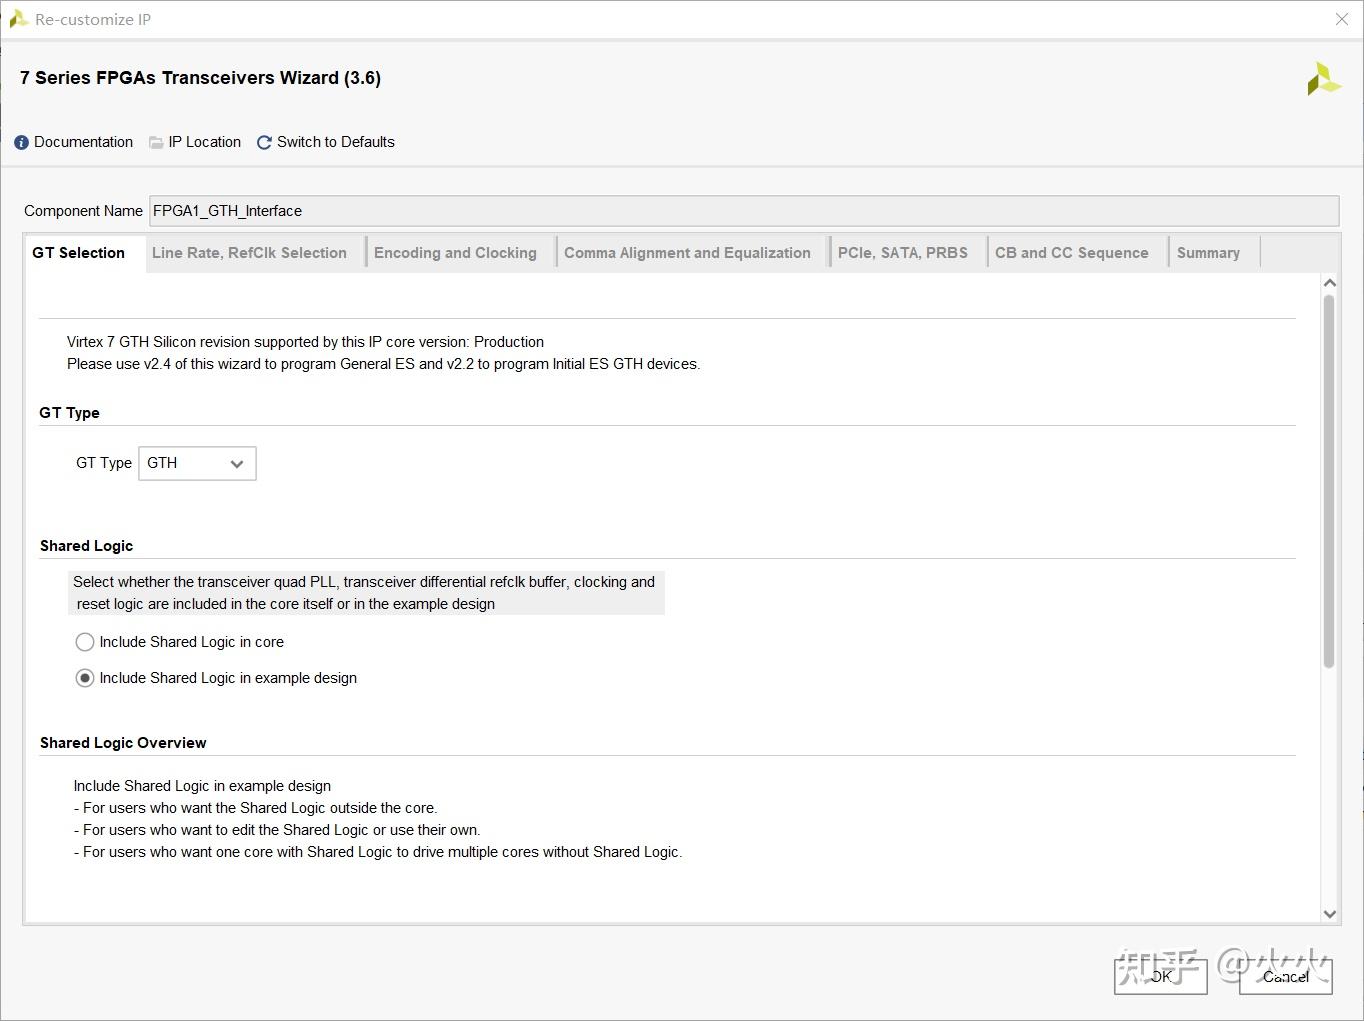Switch to CB and CC Sequence tab
Screen dimensions: 1364x1021
[x=1071, y=253]
